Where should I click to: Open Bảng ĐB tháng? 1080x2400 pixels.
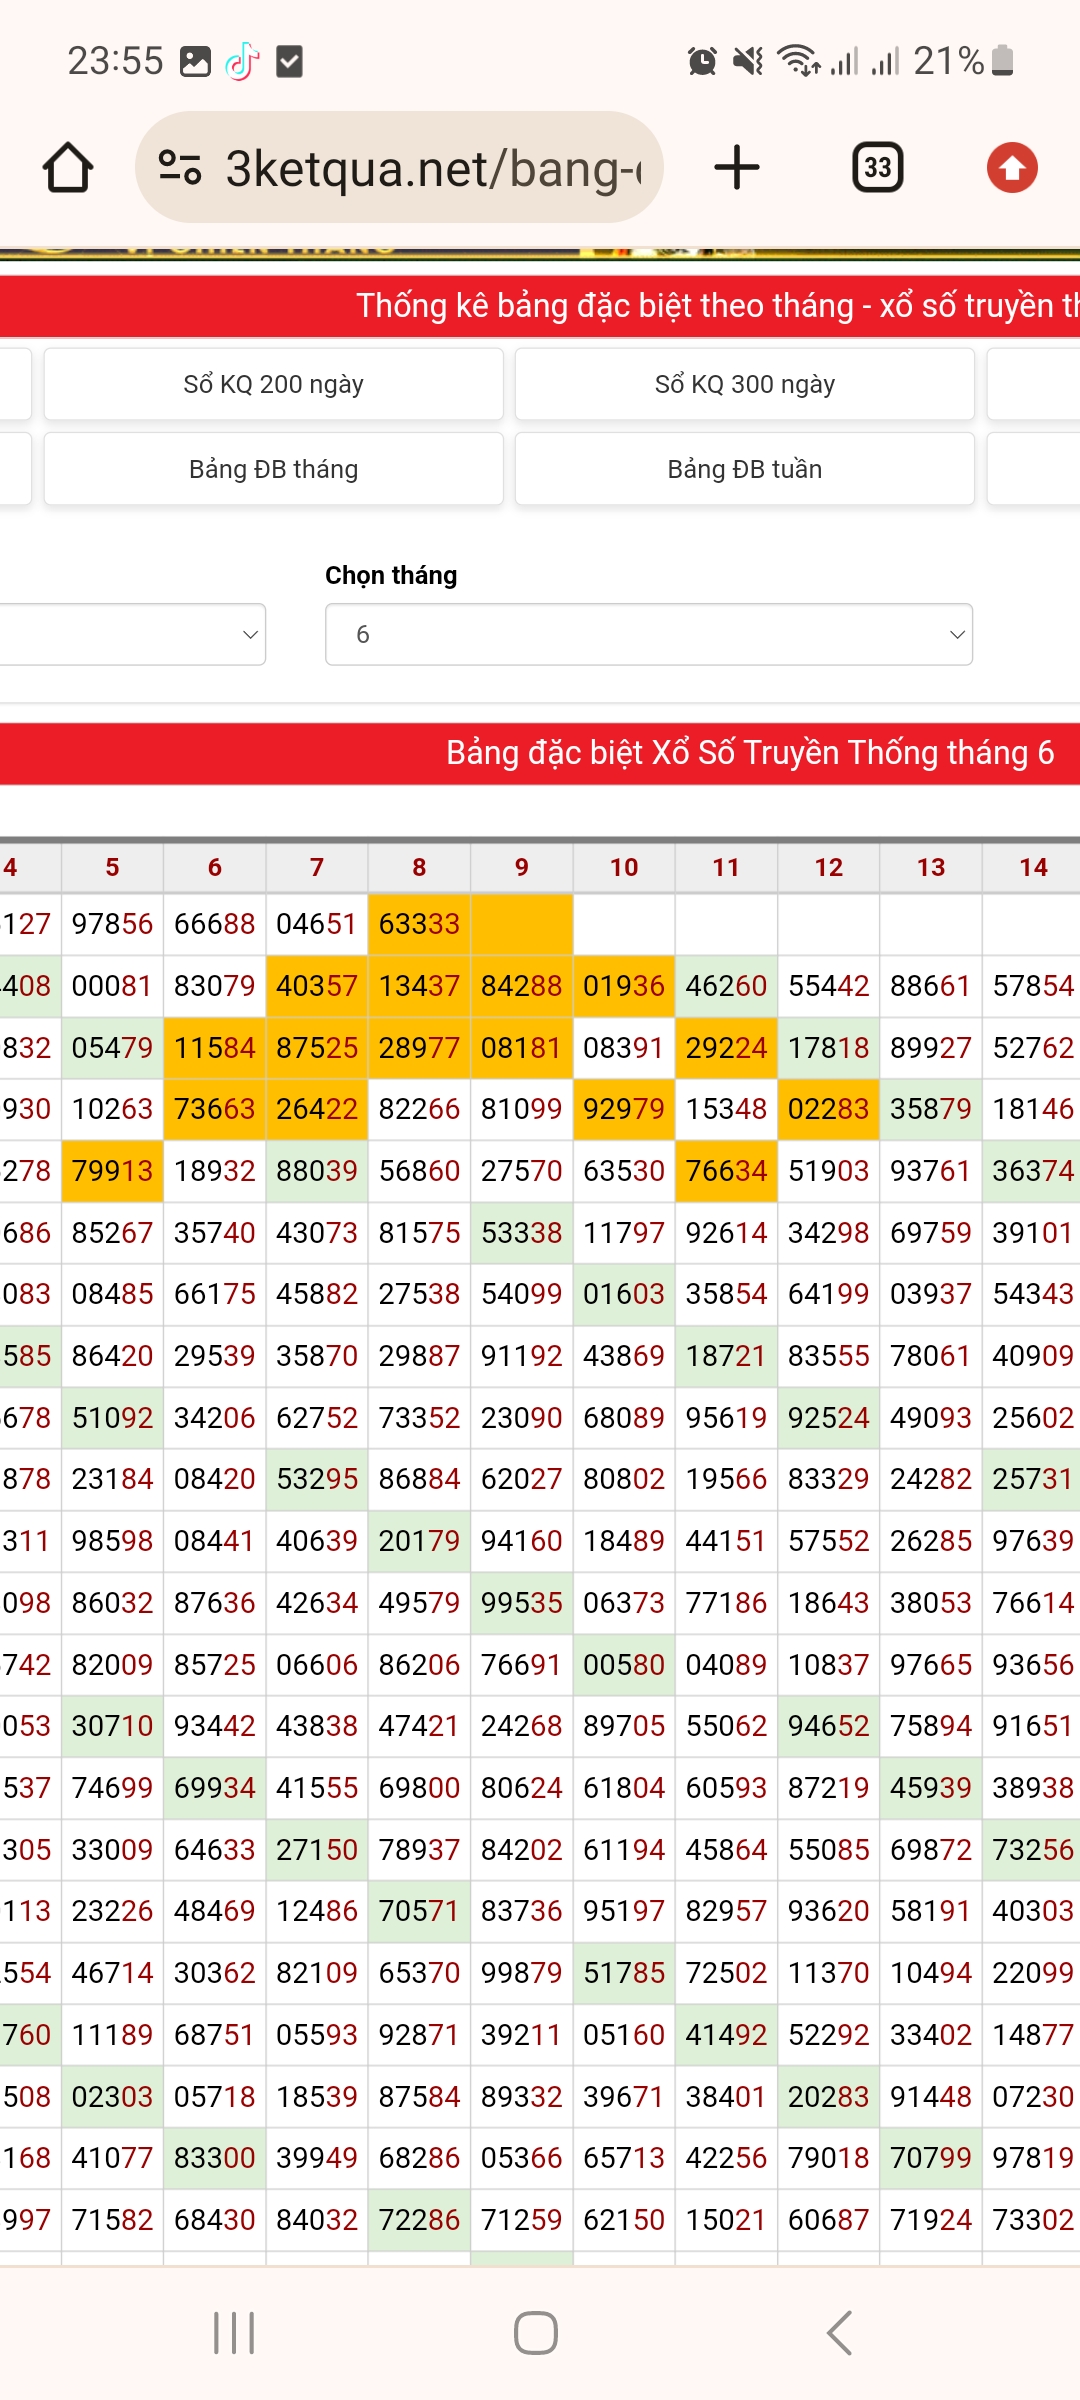273,469
